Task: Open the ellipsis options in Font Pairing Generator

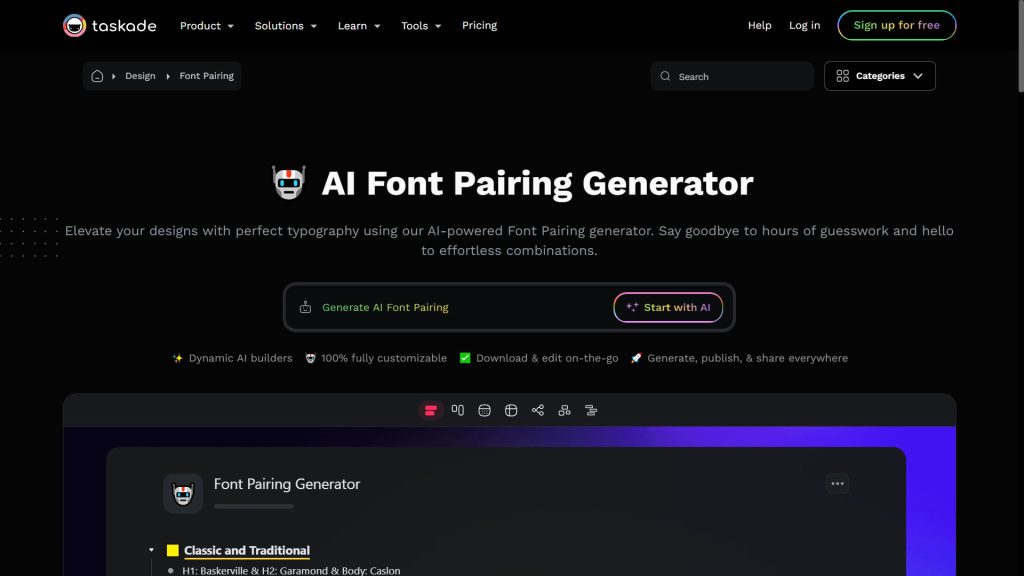Action: tap(837, 483)
